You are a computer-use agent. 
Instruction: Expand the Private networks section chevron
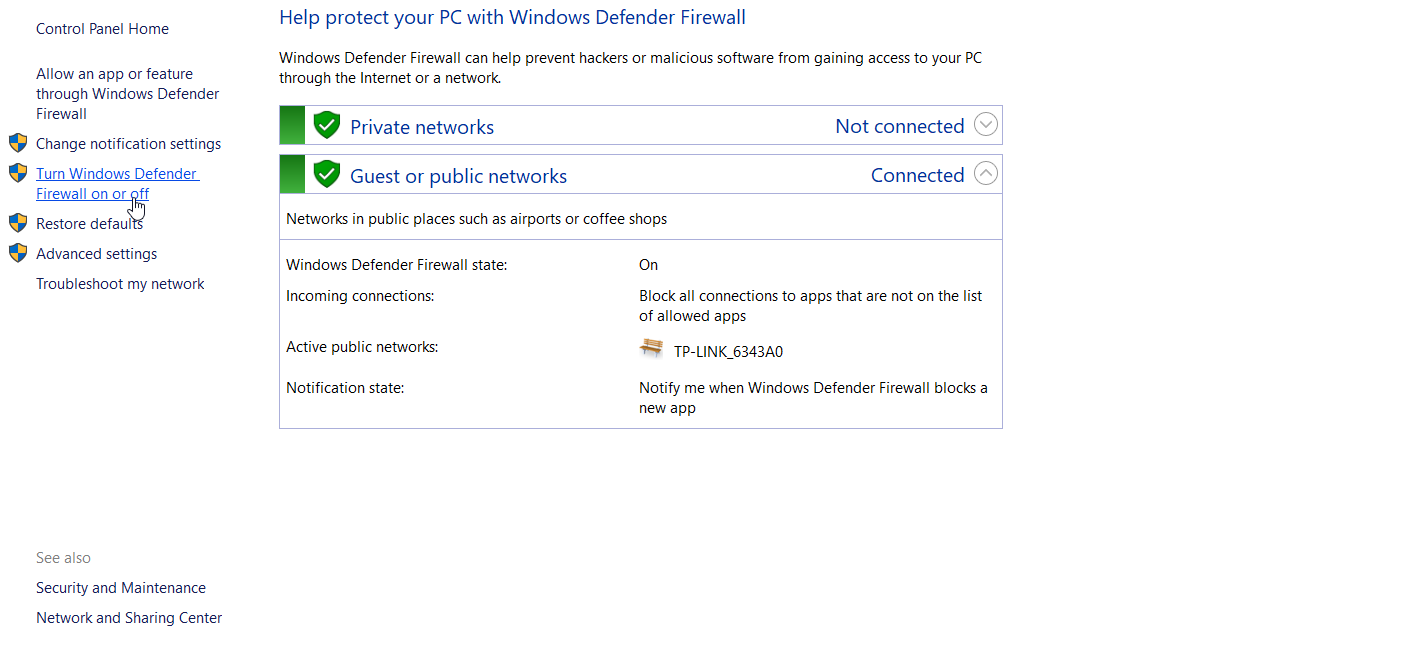coord(986,125)
